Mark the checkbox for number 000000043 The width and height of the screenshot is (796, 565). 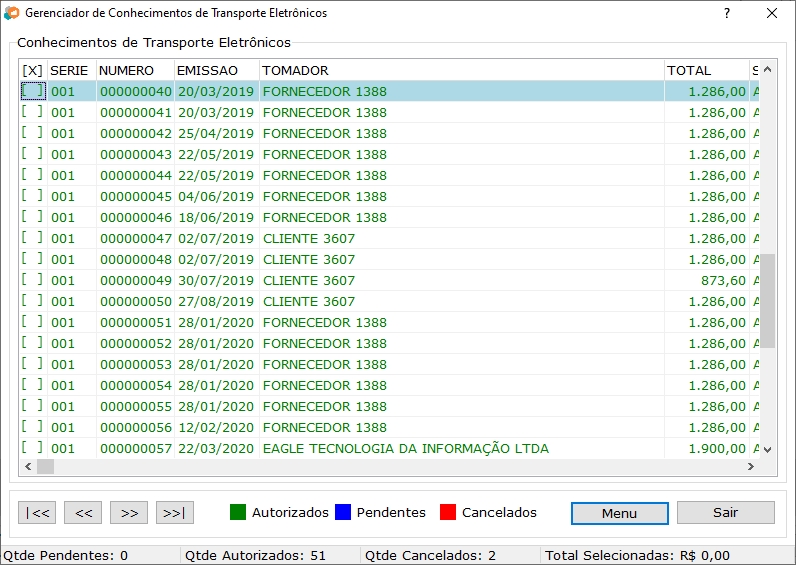pyautogui.click(x=33, y=154)
